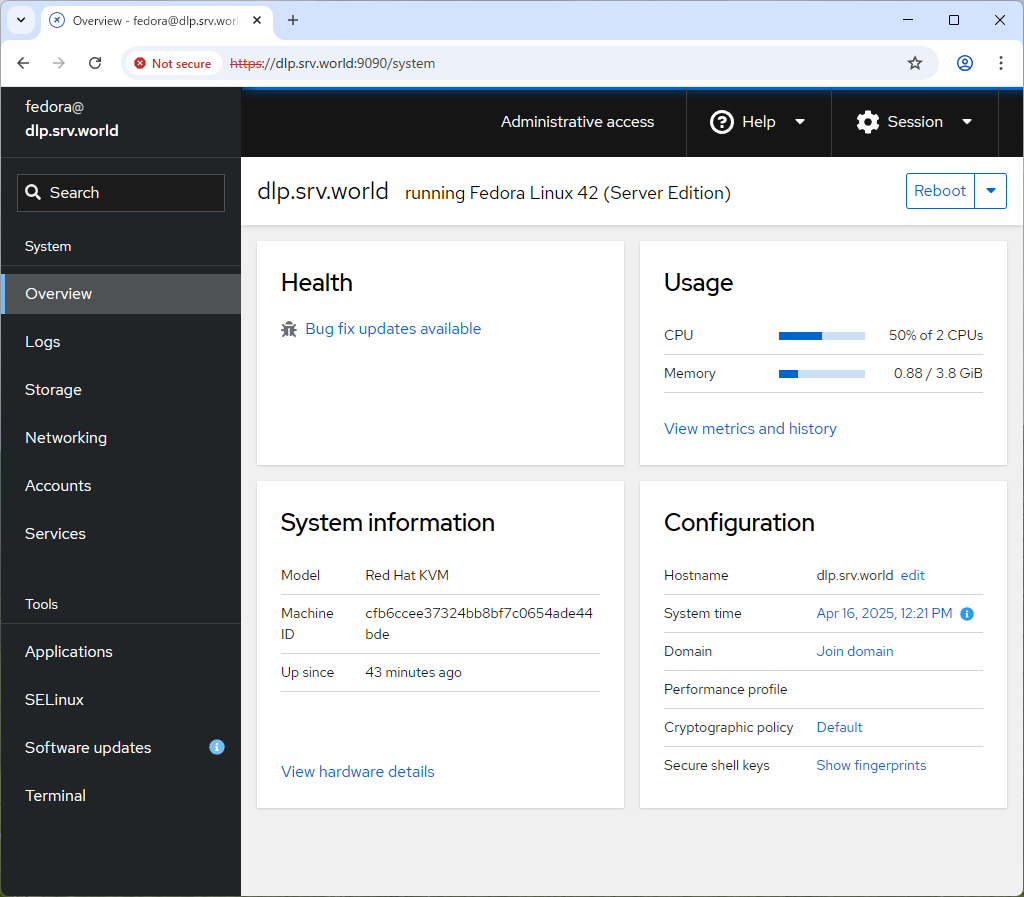Show SSH key fingerprints
Screen dimensions: 1024x897
point(871,765)
